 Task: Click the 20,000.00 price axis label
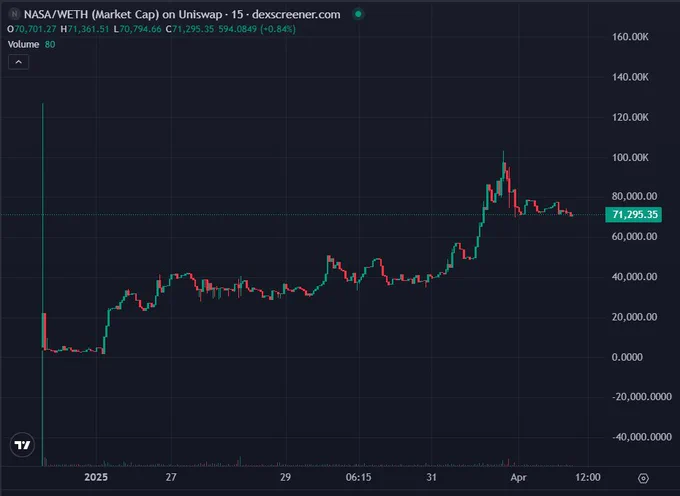(x=634, y=317)
